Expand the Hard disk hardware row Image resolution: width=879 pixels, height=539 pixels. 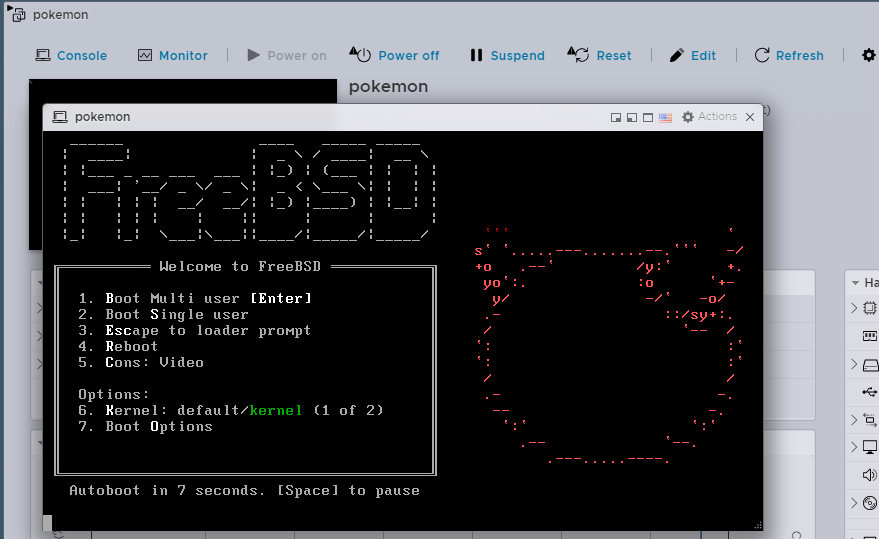(854, 364)
